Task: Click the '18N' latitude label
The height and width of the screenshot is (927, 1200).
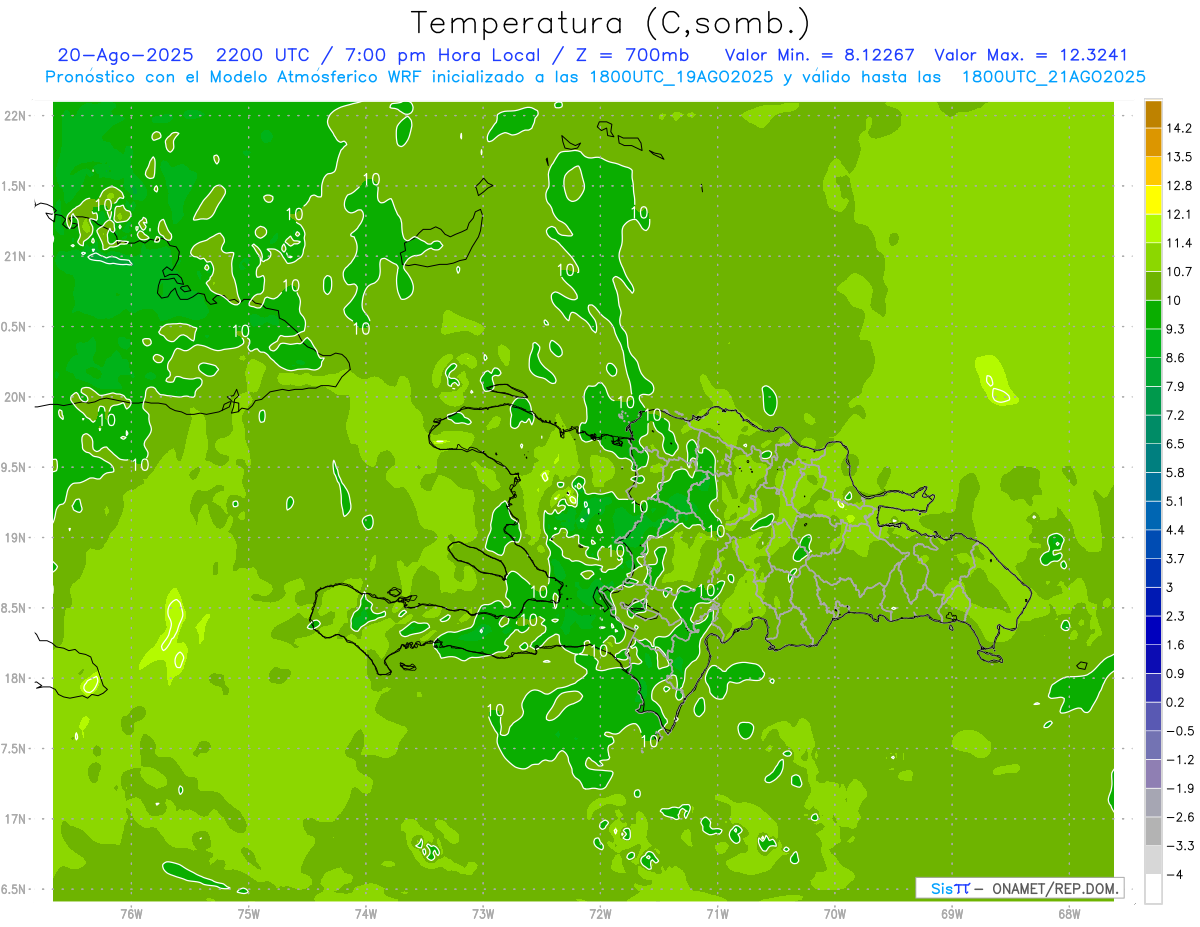Action: click(16, 678)
